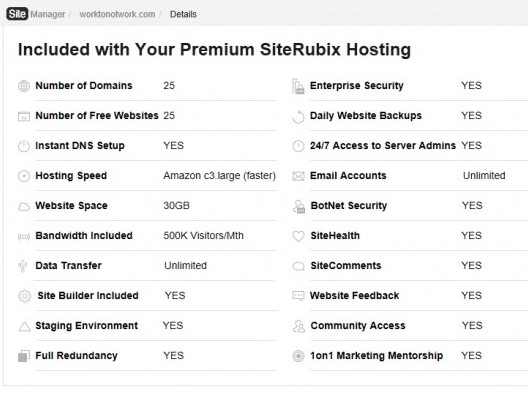
Task: Click the globe icon beside Number of Domains
Action: (x=24, y=86)
